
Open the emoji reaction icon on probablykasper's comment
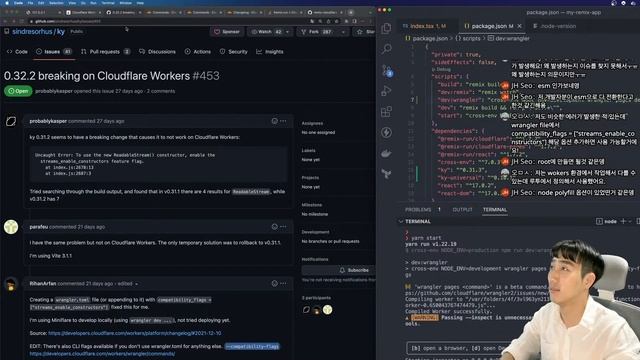pyautogui.click(x=274, y=121)
